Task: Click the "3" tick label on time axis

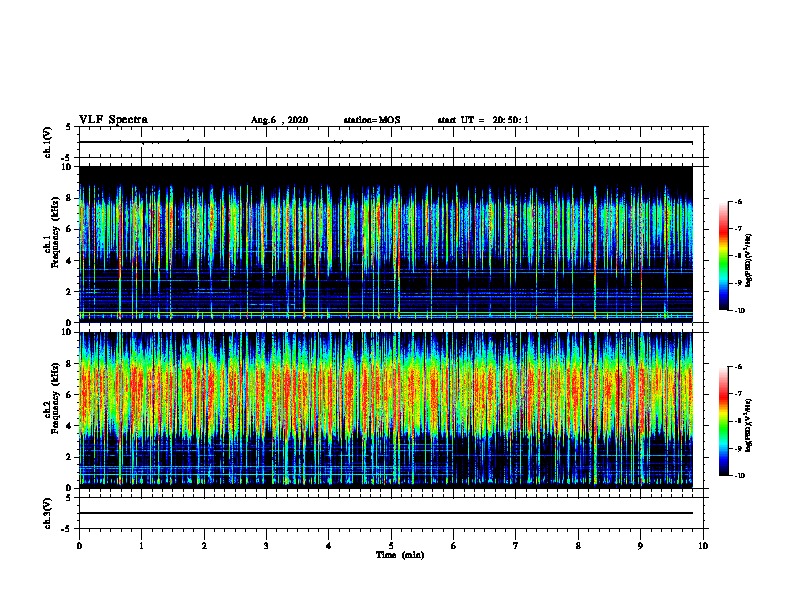Action: point(266,546)
